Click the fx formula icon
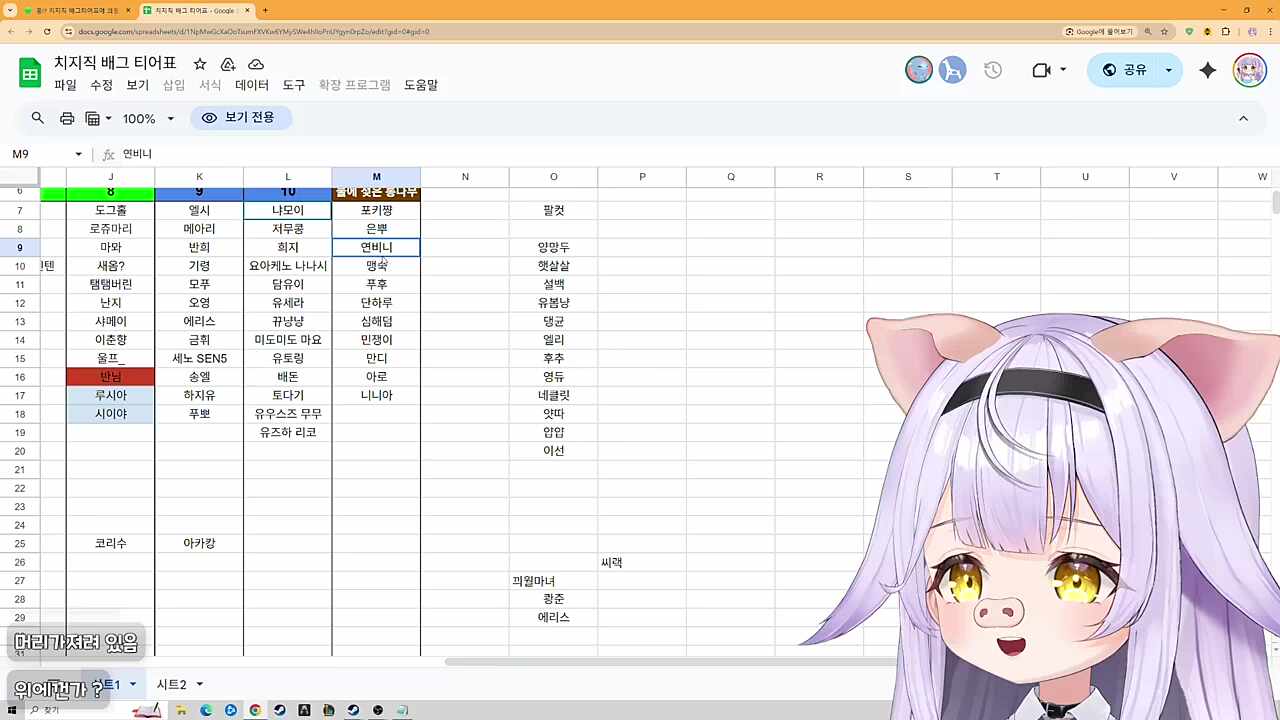This screenshot has width=1280, height=720. [x=108, y=153]
